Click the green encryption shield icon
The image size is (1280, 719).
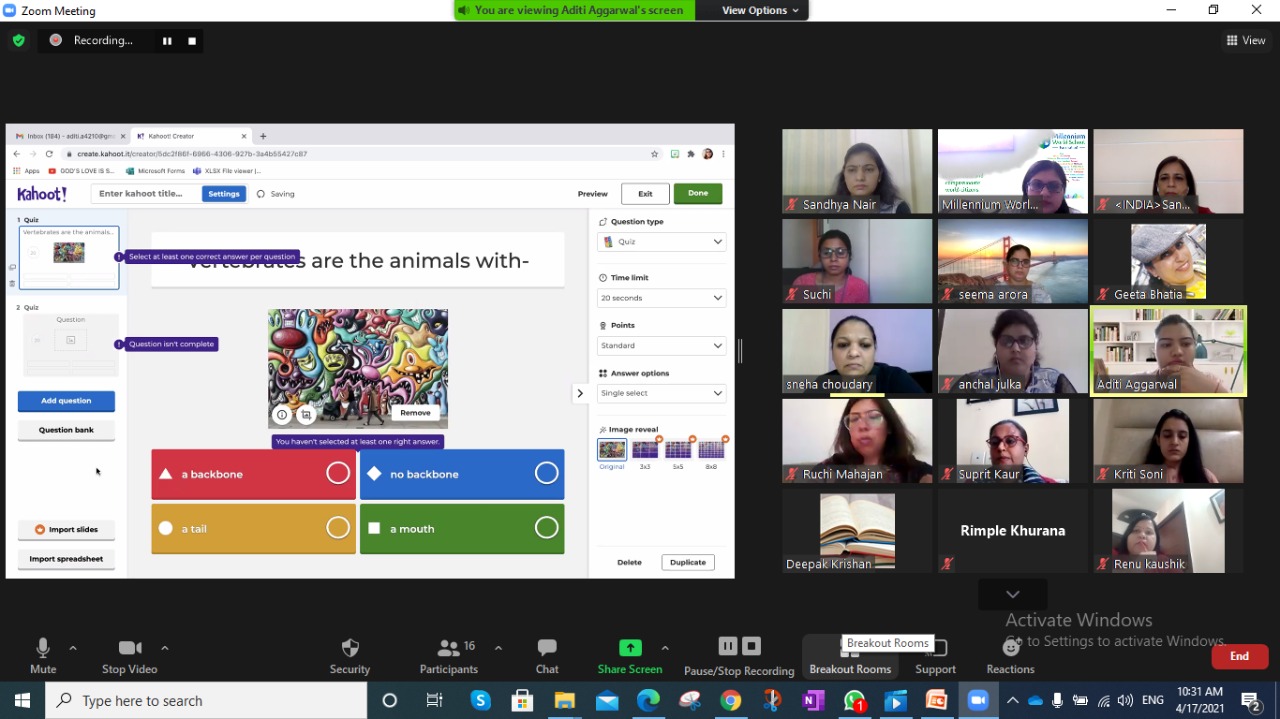[19, 40]
